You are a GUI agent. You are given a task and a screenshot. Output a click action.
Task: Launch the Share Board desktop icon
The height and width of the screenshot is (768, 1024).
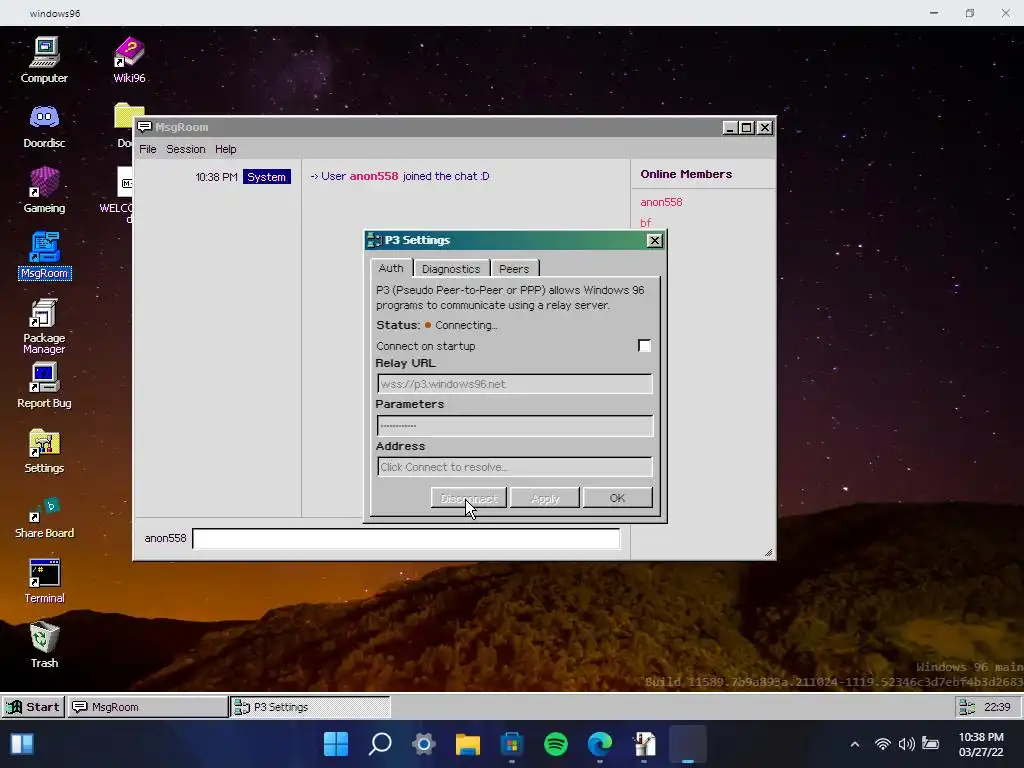tap(44, 517)
